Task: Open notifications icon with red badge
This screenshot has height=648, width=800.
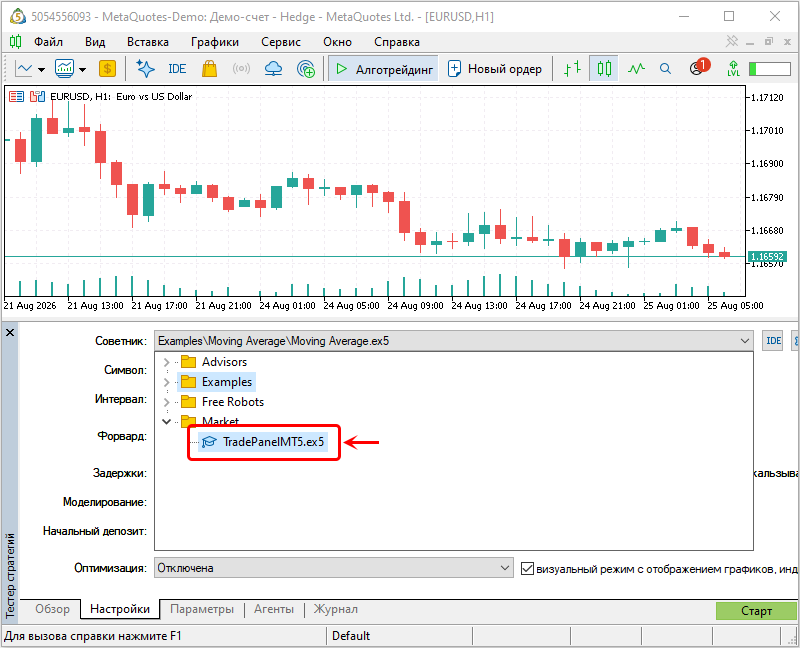Action: click(x=699, y=67)
